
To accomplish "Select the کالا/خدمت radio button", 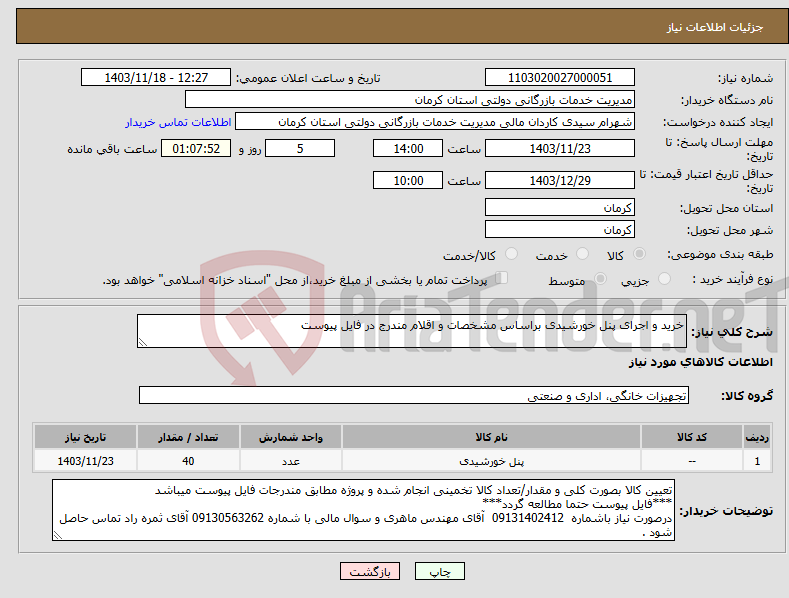I will [x=511, y=254].
